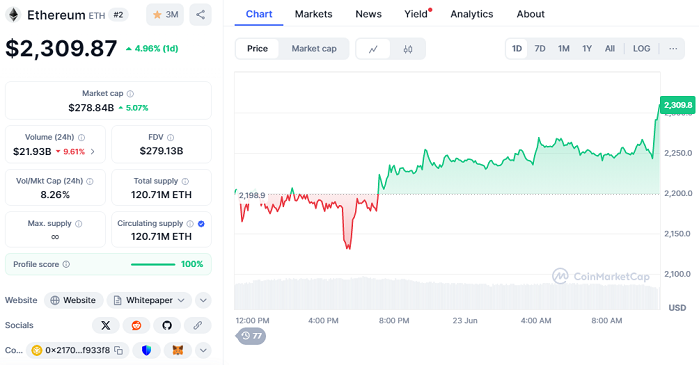Select the 7D time range
The image size is (699, 365).
click(x=540, y=49)
